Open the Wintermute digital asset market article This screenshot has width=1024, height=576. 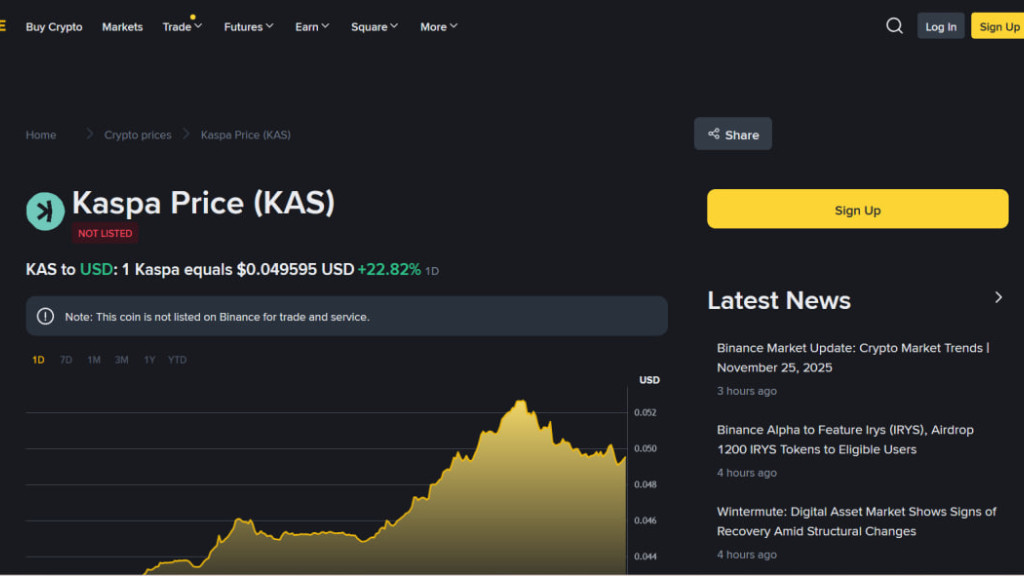pyautogui.click(x=856, y=521)
